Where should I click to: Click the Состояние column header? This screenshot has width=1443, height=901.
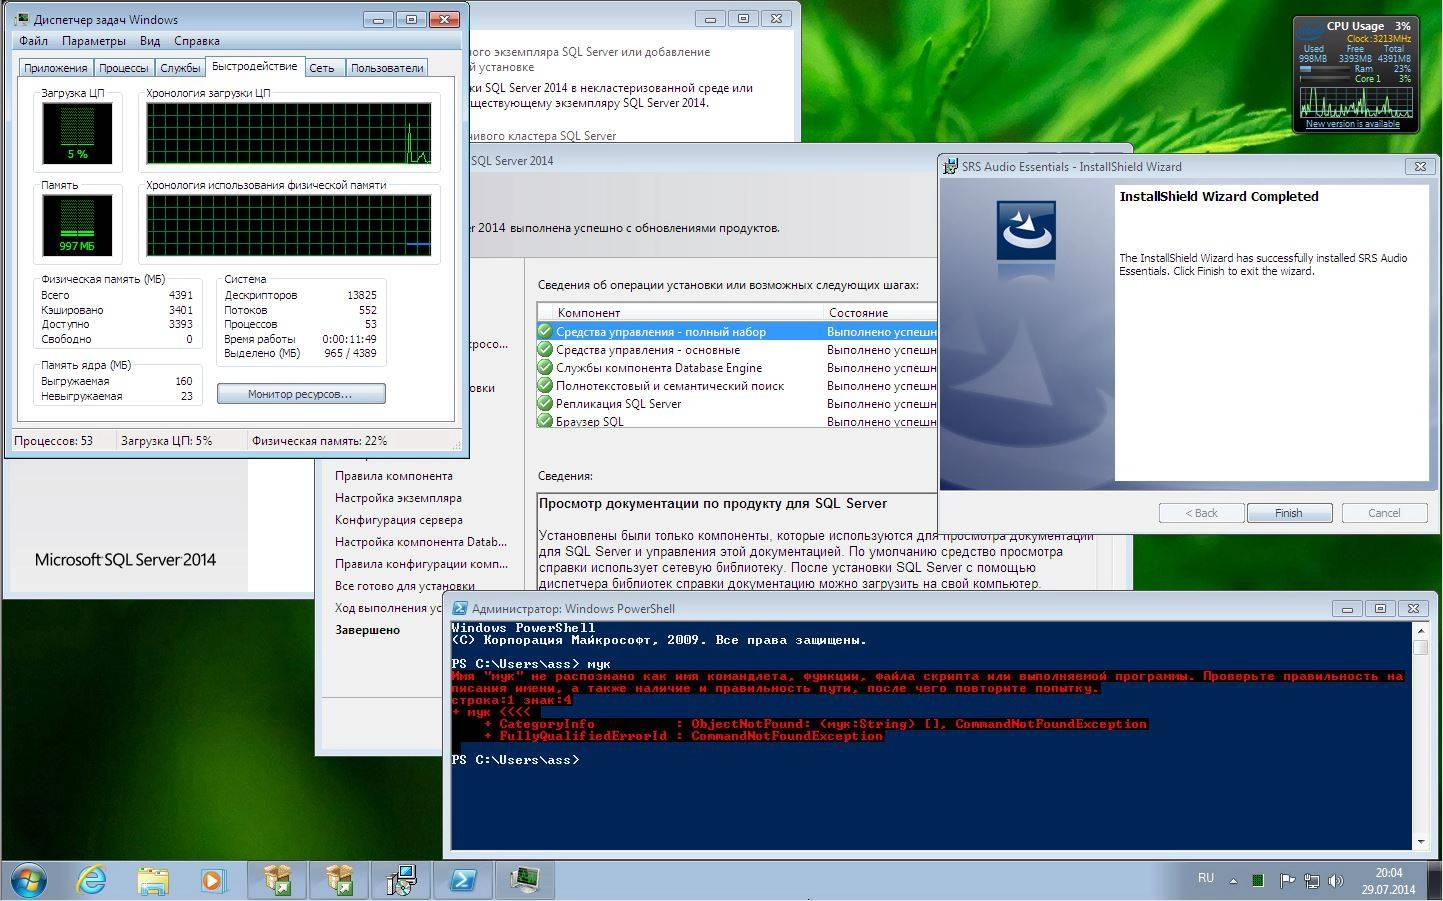pos(880,312)
